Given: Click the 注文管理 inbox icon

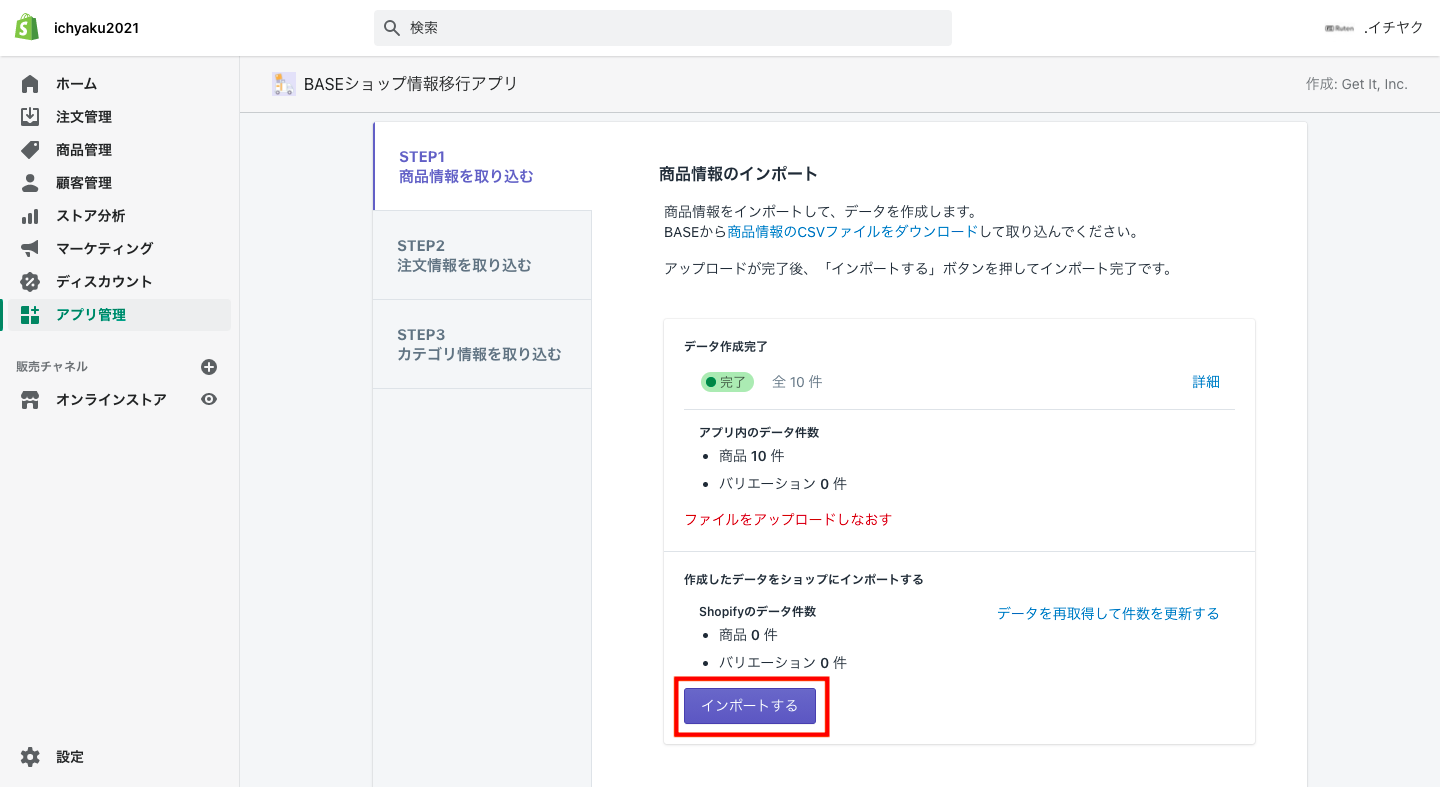Looking at the screenshot, I should (x=30, y=117).
